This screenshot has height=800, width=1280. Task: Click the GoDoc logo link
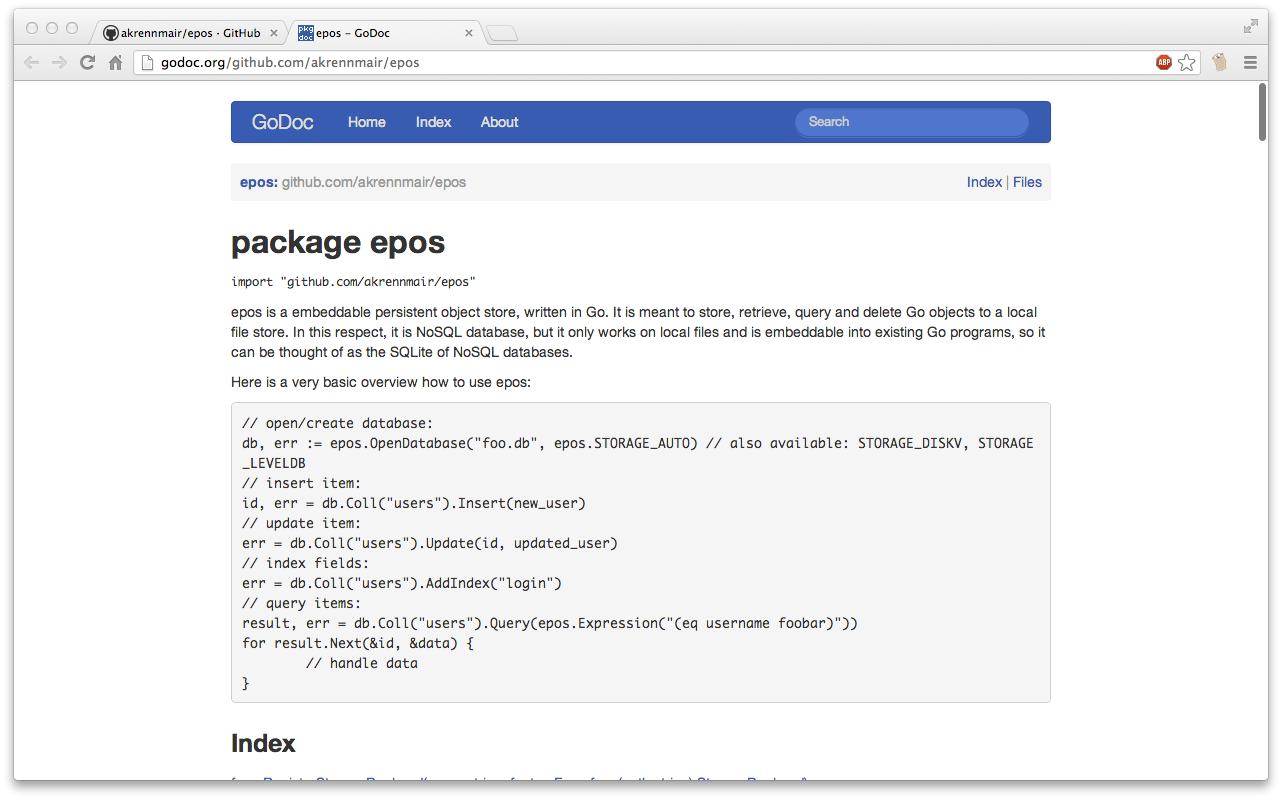coord(282,122)
